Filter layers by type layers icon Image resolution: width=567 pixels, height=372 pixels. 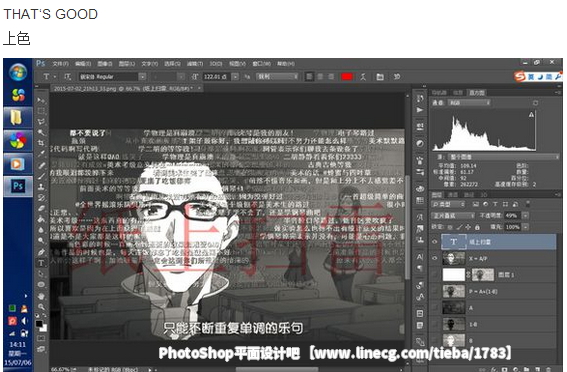[x=495, y=204]
